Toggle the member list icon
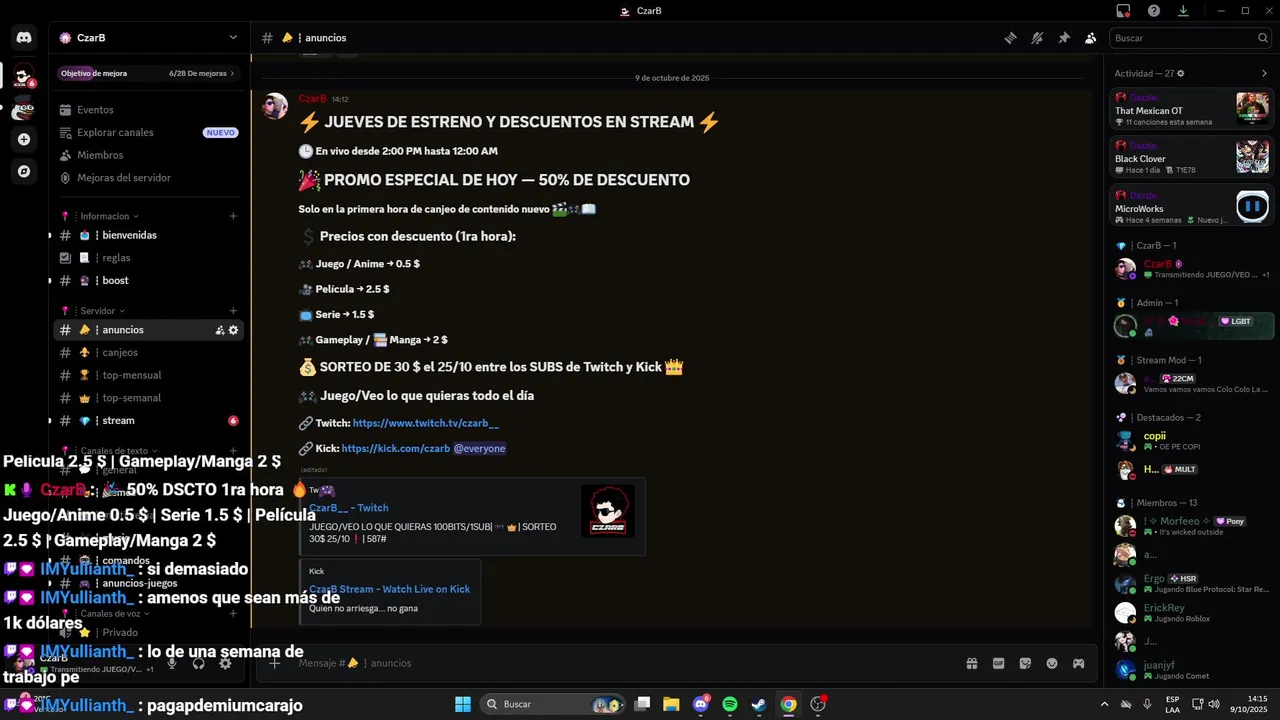Image resolution: width=1280 pixels, height=720 pixels. click(x=1090, y=38)
